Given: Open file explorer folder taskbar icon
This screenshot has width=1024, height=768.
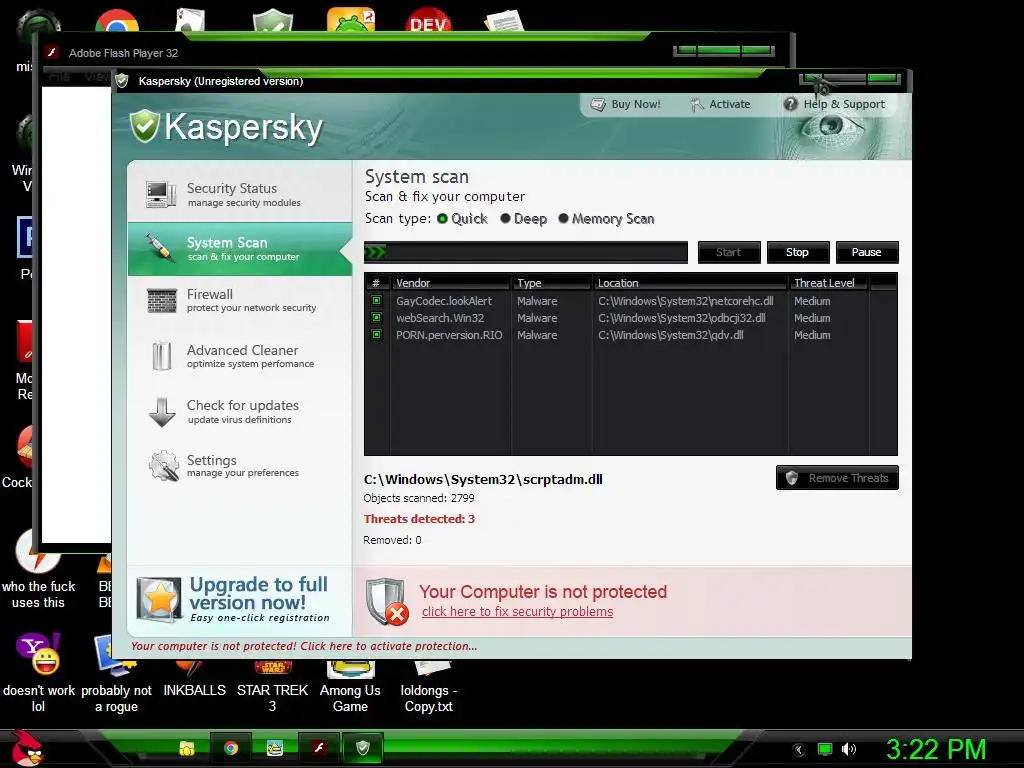Looking at the screenshot, I should 187,748.
